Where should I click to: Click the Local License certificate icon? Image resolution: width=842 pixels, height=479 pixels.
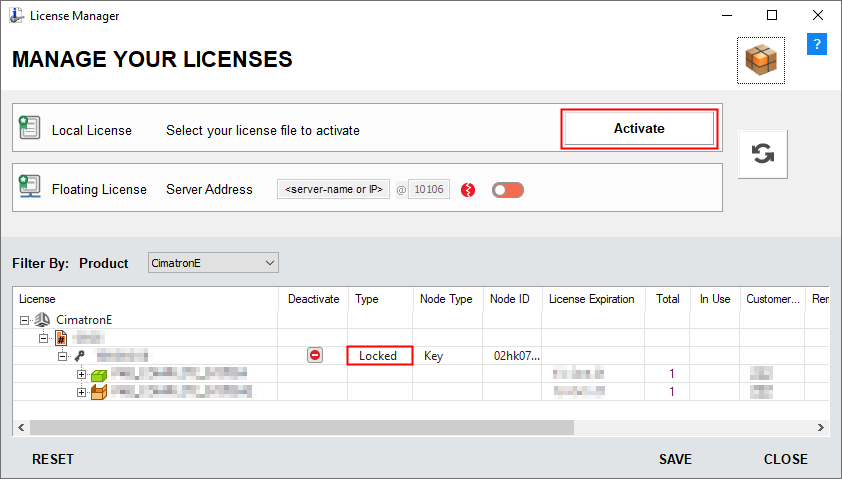[30, 127]
